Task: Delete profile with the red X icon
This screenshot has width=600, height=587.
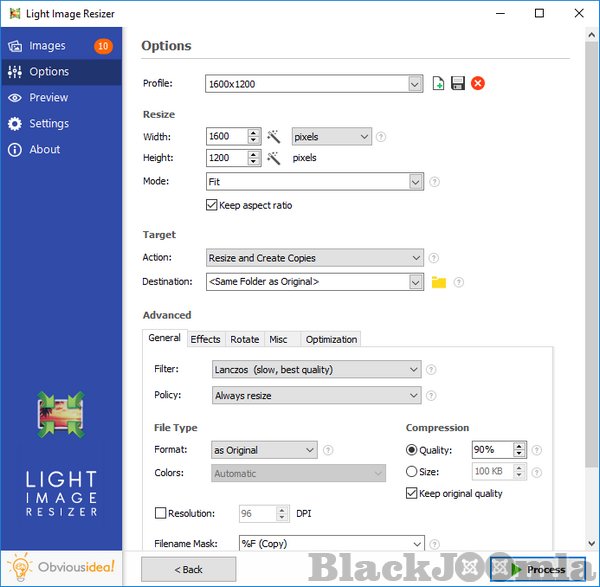Action: pos(478,84)
